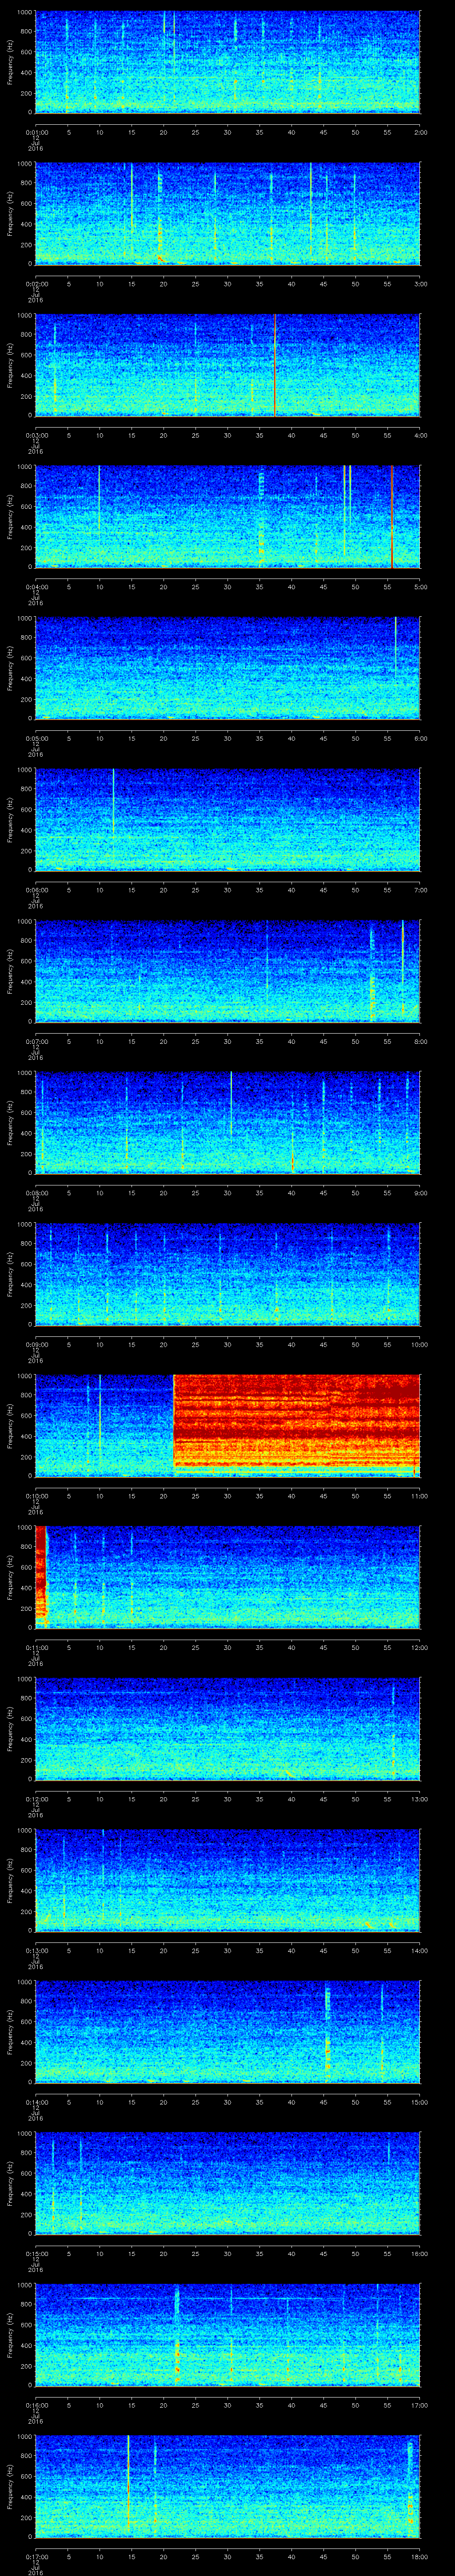Click the '0:12:00' start time label
Viewport: 455px width, 2576px height.
[36, 1799]
